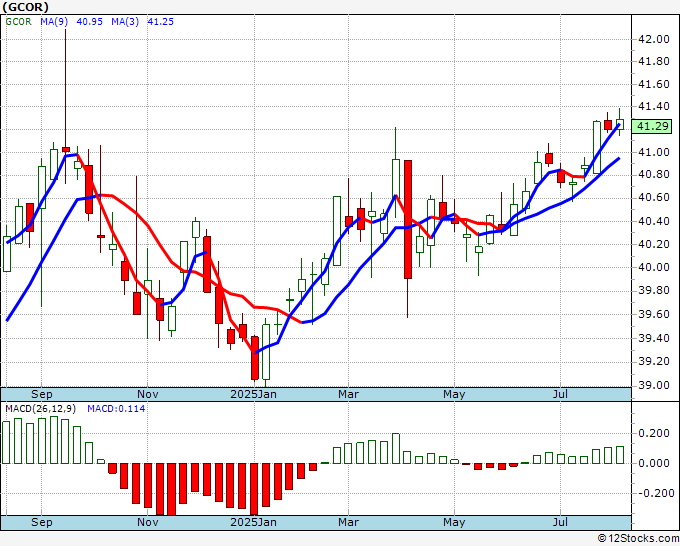Click the last green candlestick near 41.29
The height and width of the screenshot is (546, 680).
620,124
